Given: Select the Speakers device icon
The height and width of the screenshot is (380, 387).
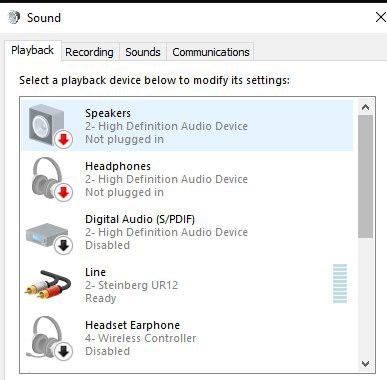Looking at the screenshot, I should 47,125.
